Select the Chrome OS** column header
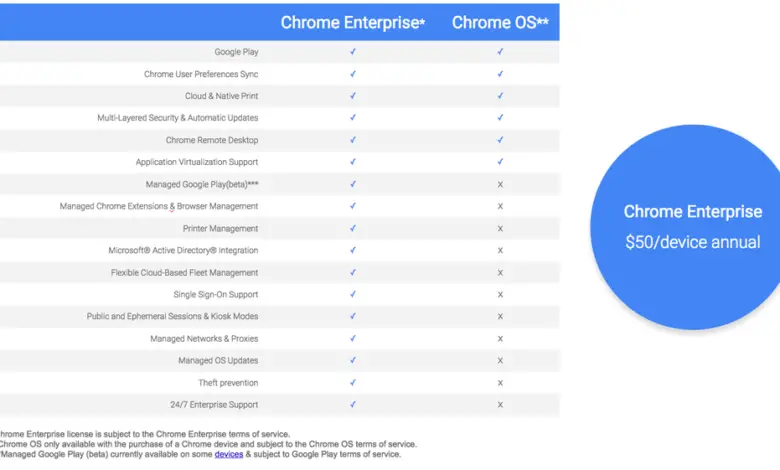Screen dimensions: 780x470 coord(500,22)
